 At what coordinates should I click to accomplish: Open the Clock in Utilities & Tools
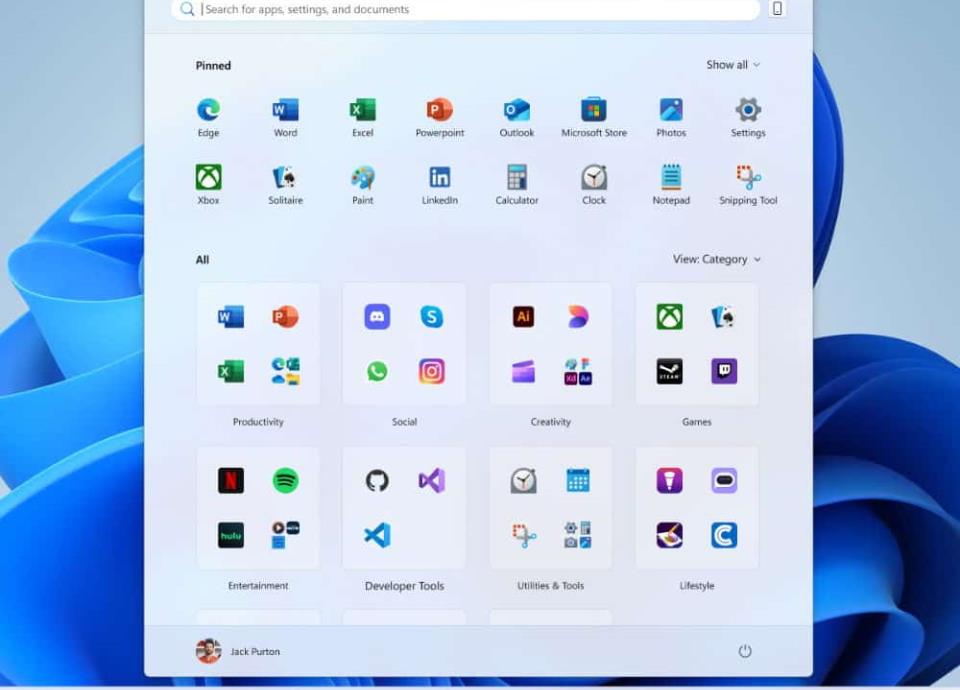[523, 481]
